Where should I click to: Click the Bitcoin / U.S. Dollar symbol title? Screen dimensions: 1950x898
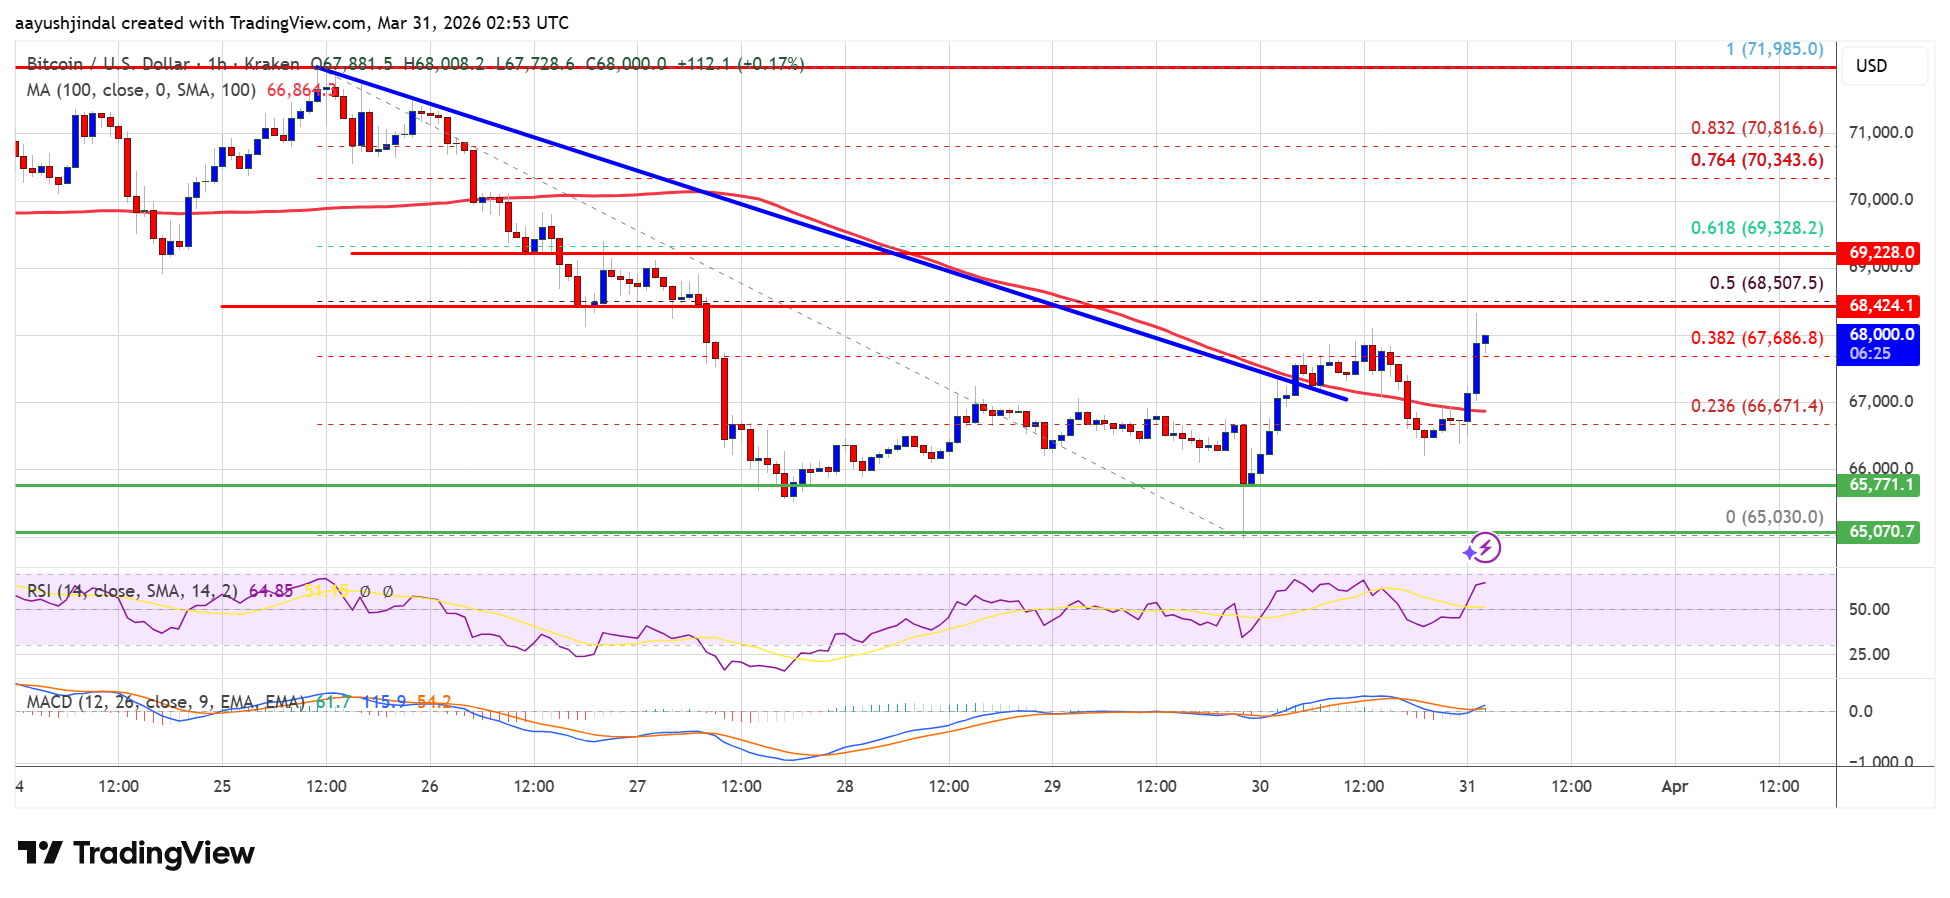(108, 64)
